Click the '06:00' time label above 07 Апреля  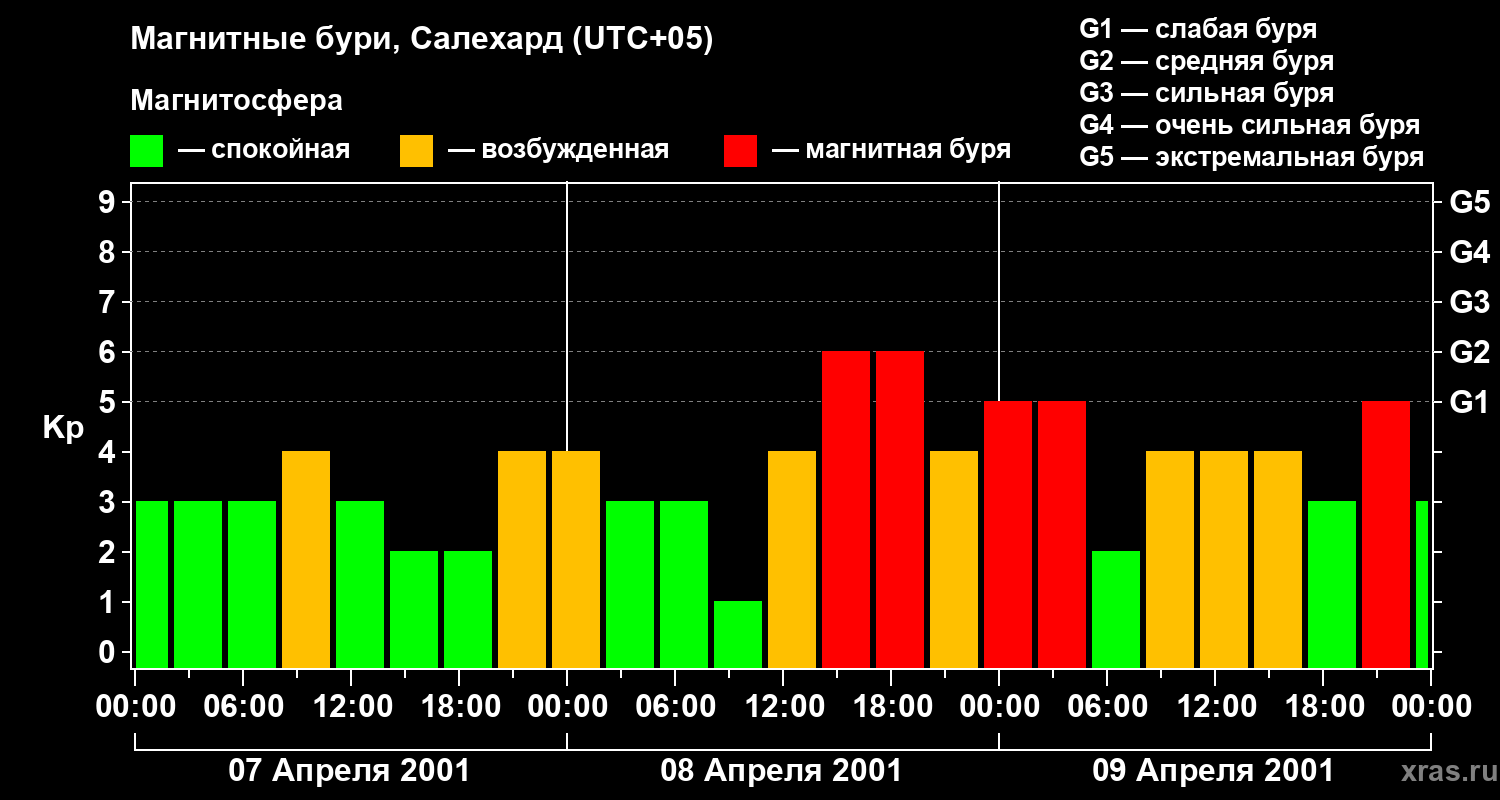pyautogui.click(x=243, y=707)
